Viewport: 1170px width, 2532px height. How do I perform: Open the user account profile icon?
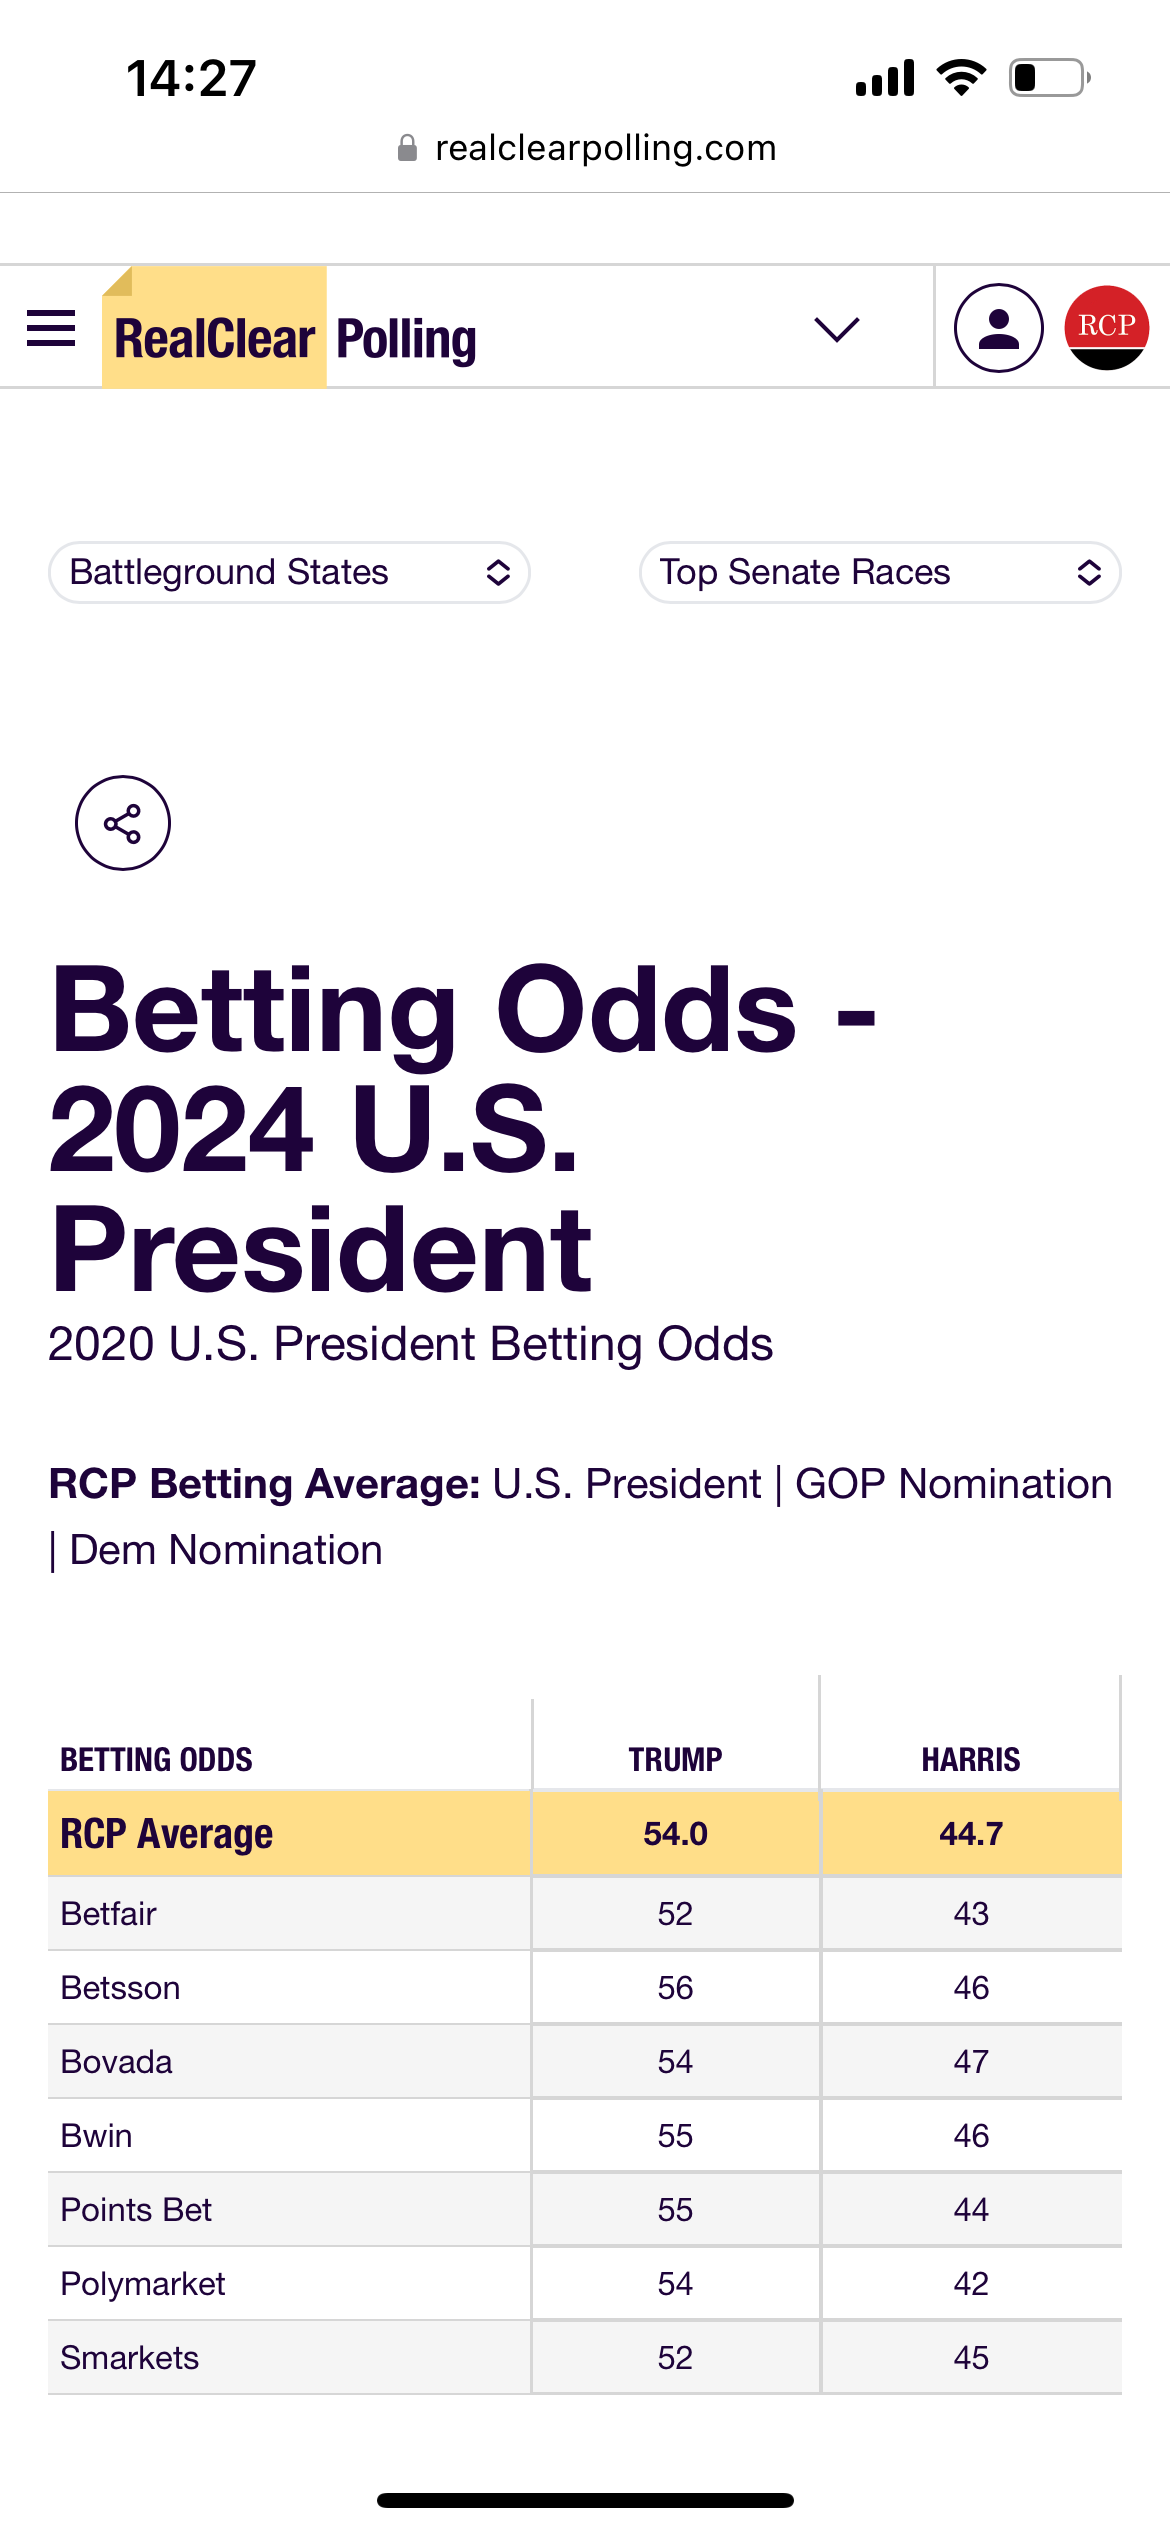[x=998, y=328]
